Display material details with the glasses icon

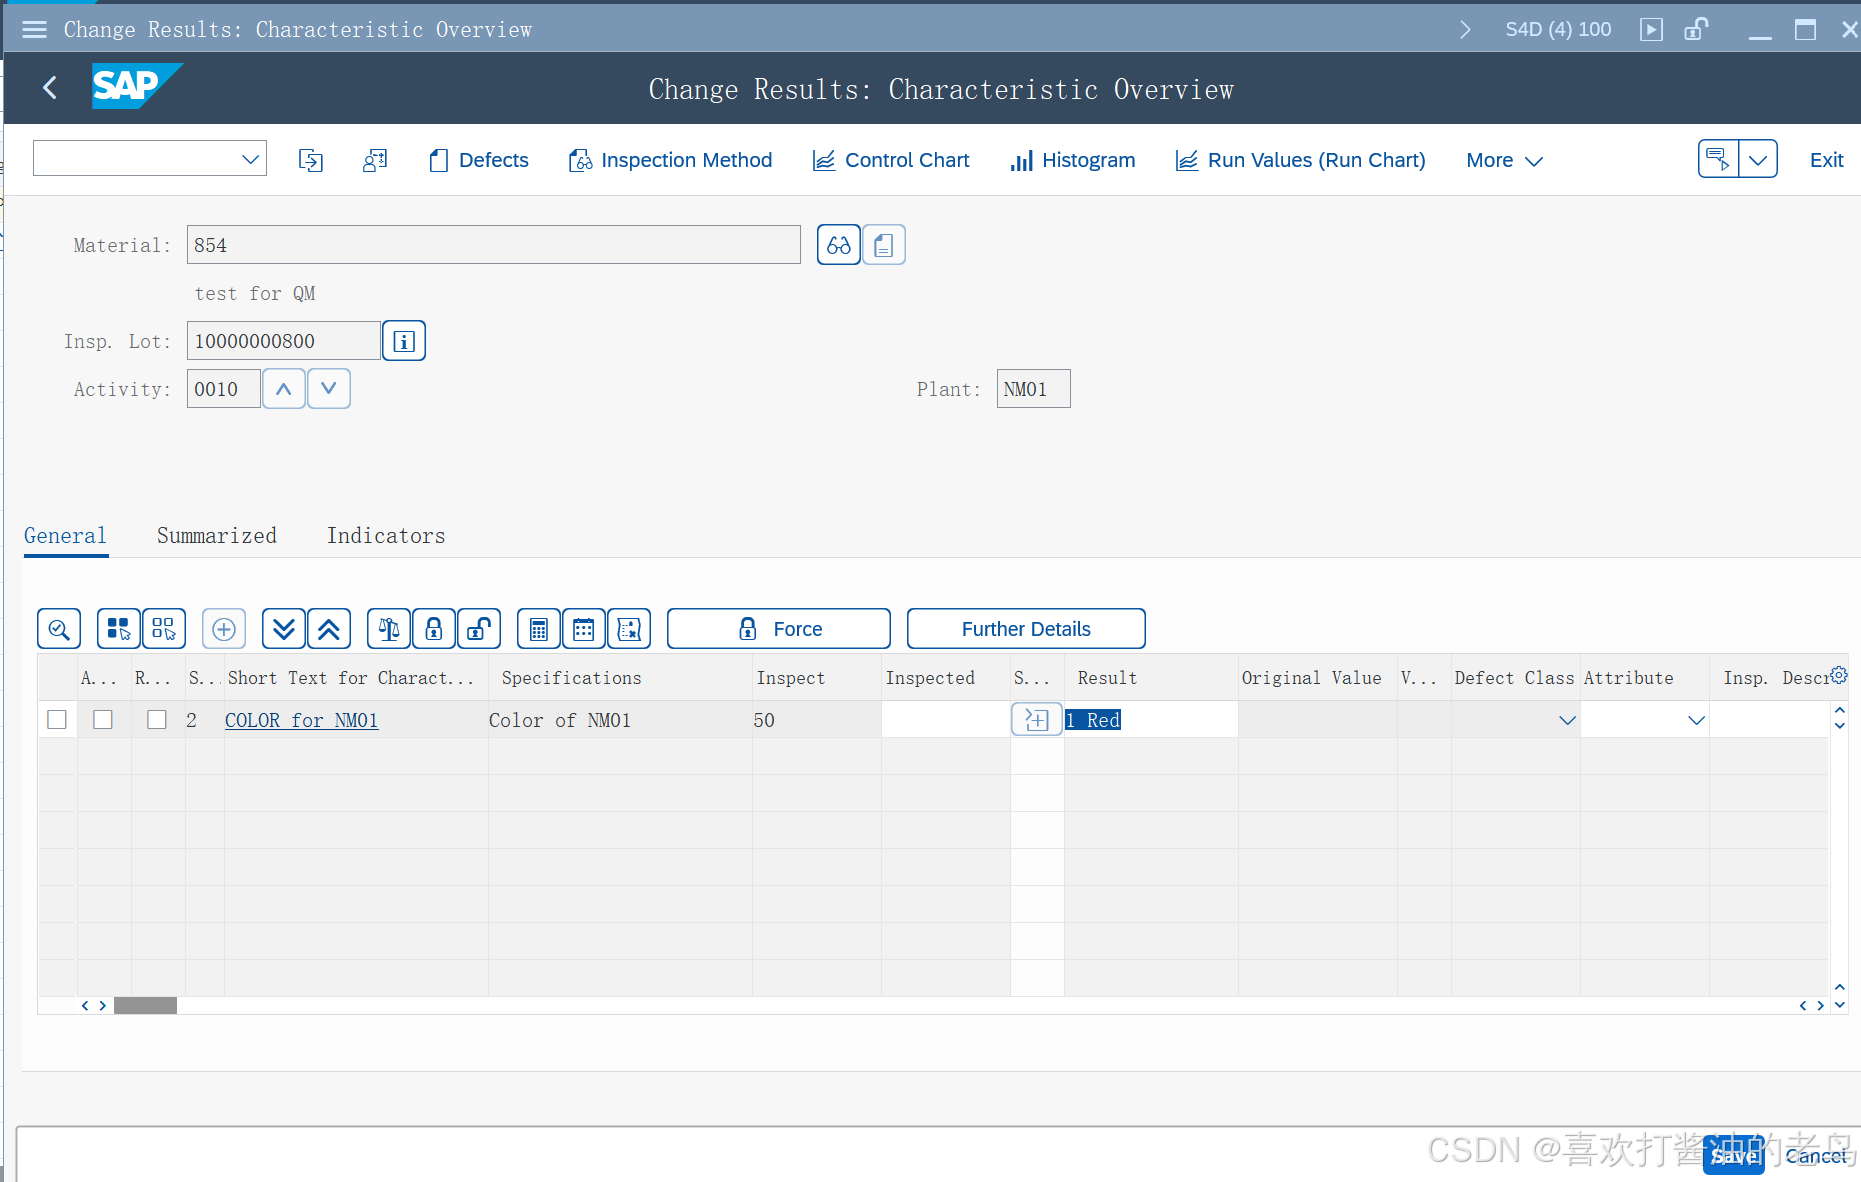point(838,244)
